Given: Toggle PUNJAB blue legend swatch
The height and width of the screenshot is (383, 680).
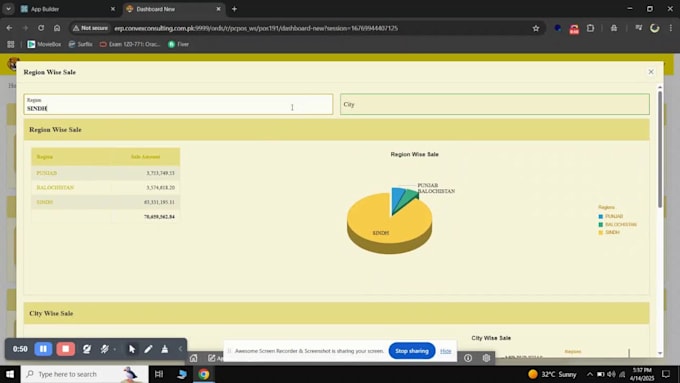Looking at the screenshot, I should (601, 216).
